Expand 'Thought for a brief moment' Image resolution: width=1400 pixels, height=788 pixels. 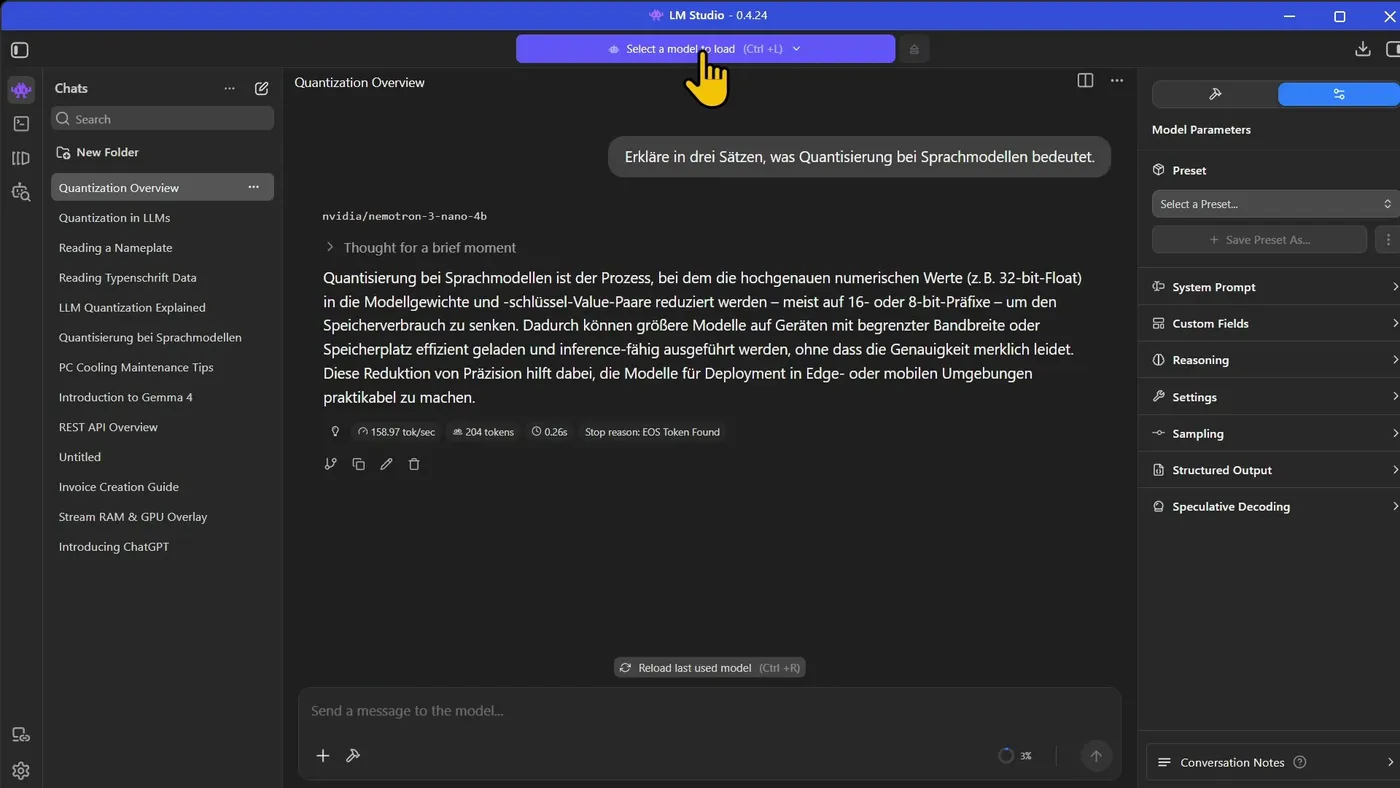[x=421, y=248]
